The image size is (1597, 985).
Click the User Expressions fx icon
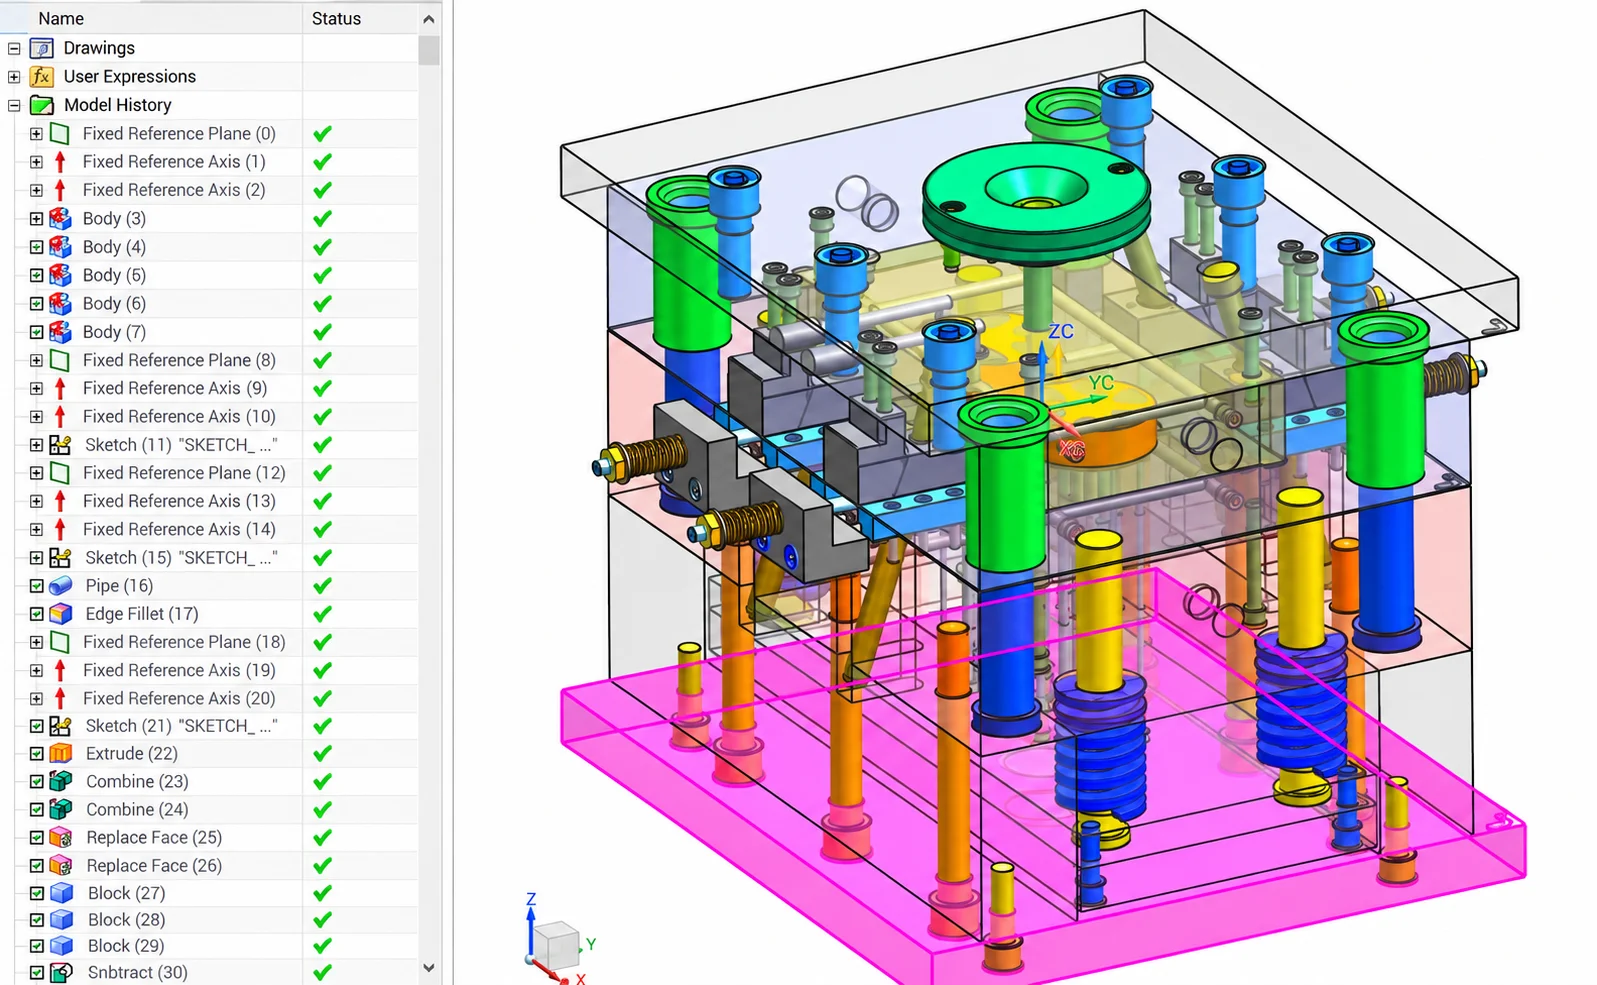(x=41, y=76)
